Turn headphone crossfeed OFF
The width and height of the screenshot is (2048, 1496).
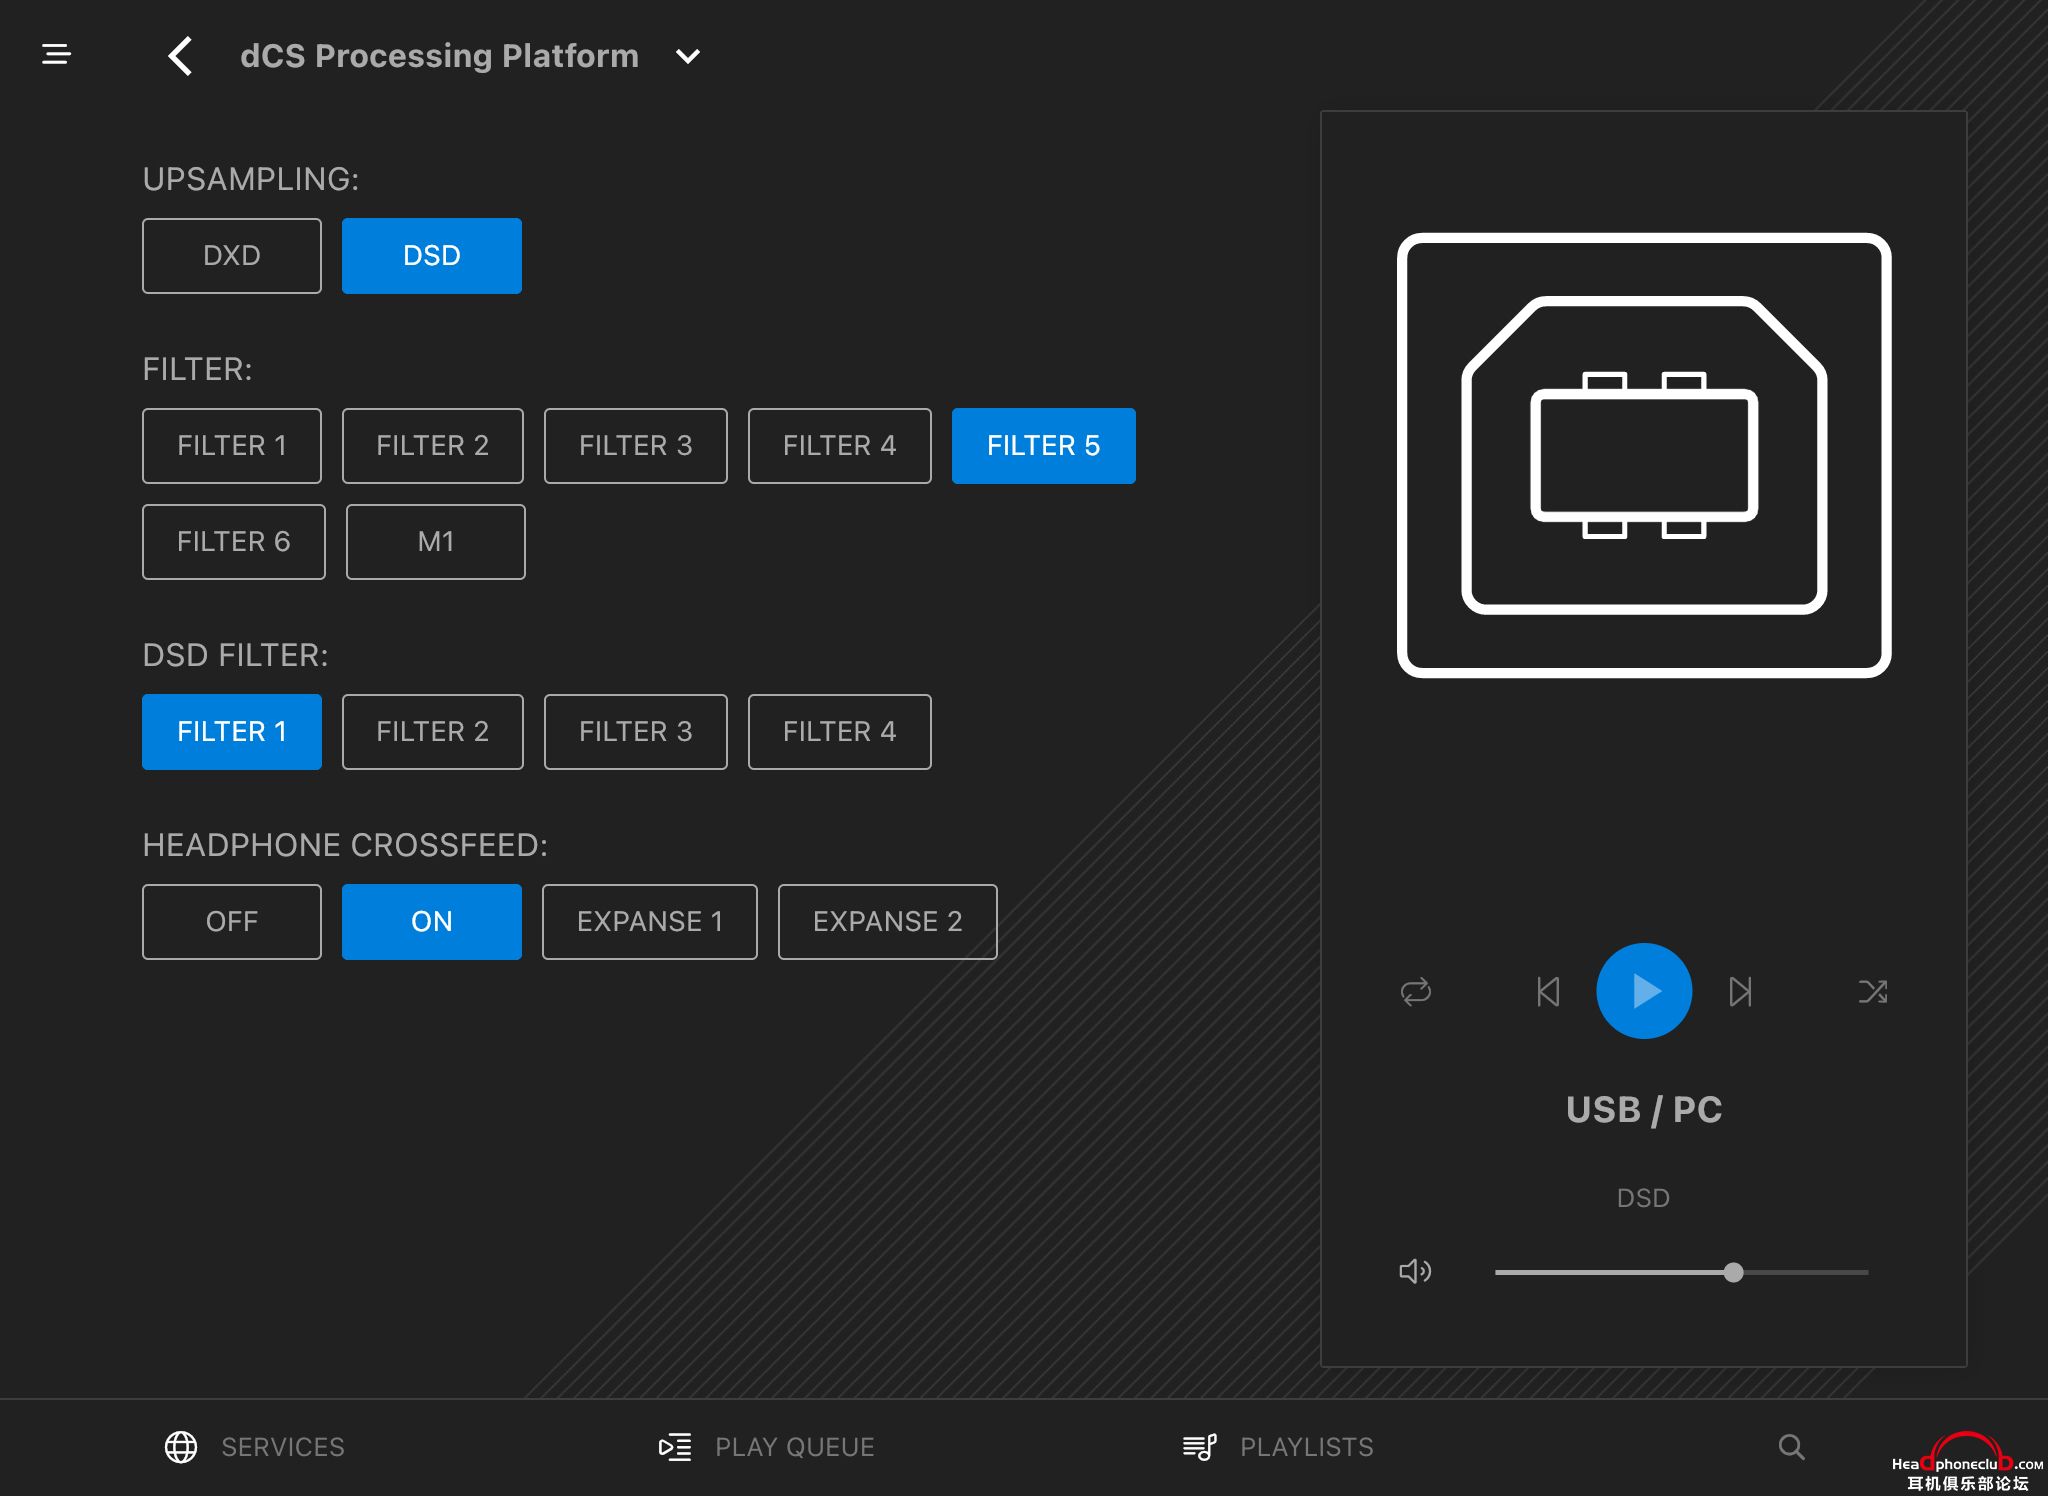pos(232,922)
